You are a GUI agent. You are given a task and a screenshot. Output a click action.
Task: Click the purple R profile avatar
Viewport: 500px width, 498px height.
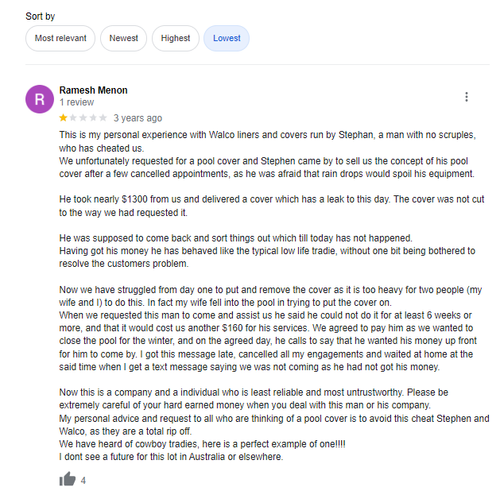pyautogui.click(x=40, y=99)
